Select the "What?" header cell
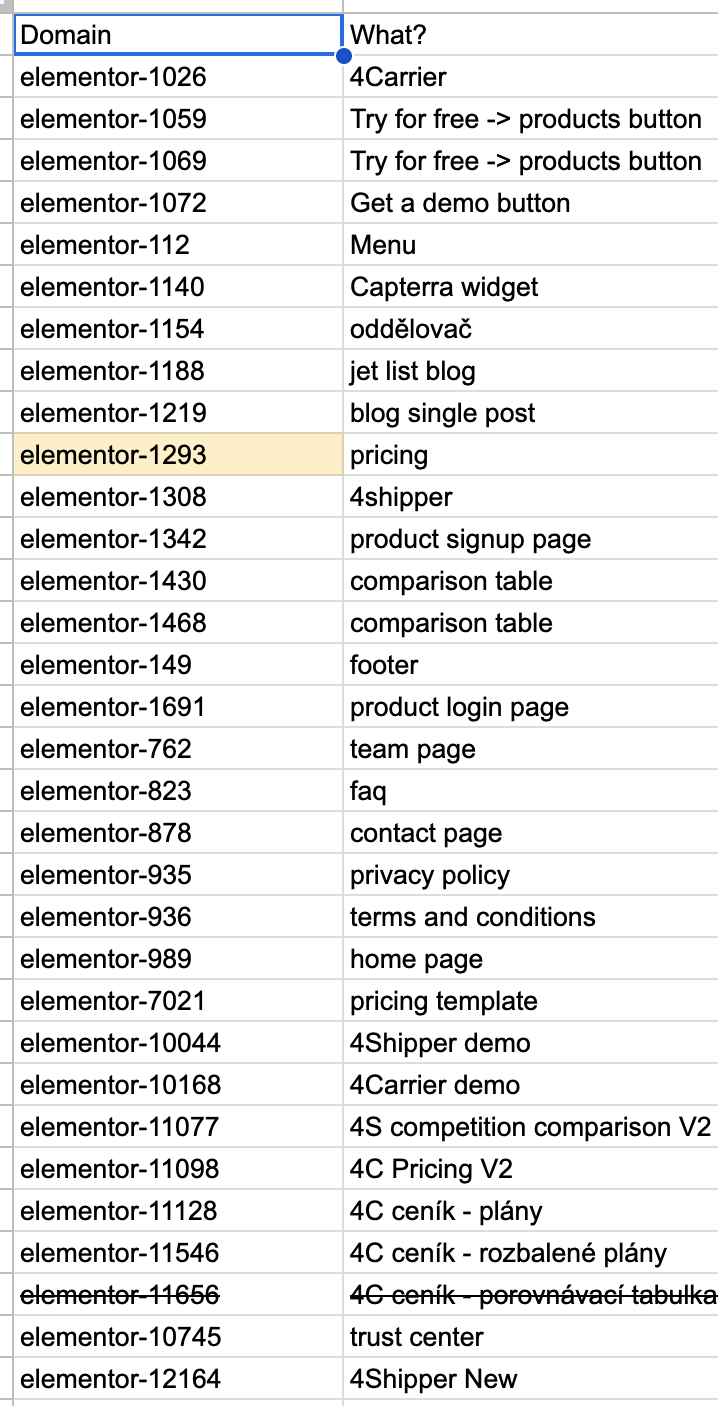Image resolution: width=718 pixels, height=1406 pixels. 530,35
